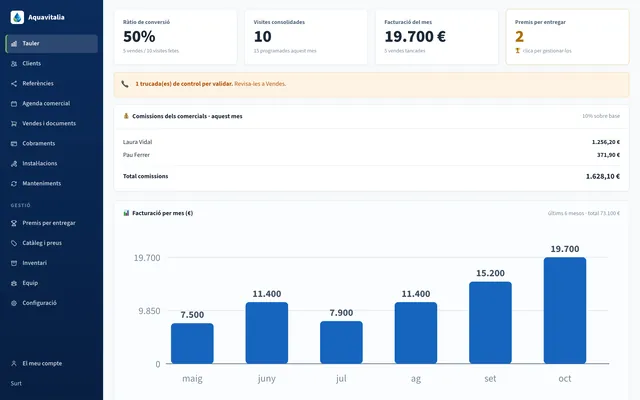This screenshot has width=640, height=400.
Task: Click the Instal·lacions icon in sidebar
Action: pos(14,164)
